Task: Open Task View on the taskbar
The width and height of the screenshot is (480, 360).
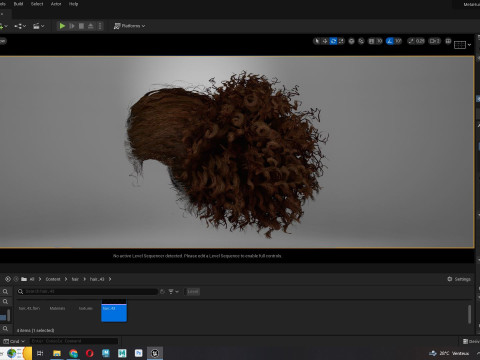Action: click(x=40, y=353)
